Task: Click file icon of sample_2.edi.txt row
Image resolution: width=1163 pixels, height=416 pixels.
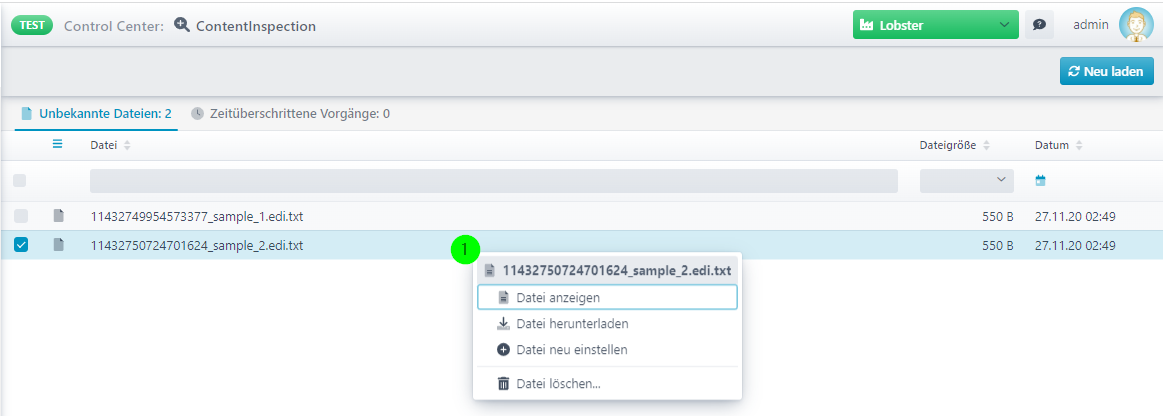Action: [x=59, y=245]
